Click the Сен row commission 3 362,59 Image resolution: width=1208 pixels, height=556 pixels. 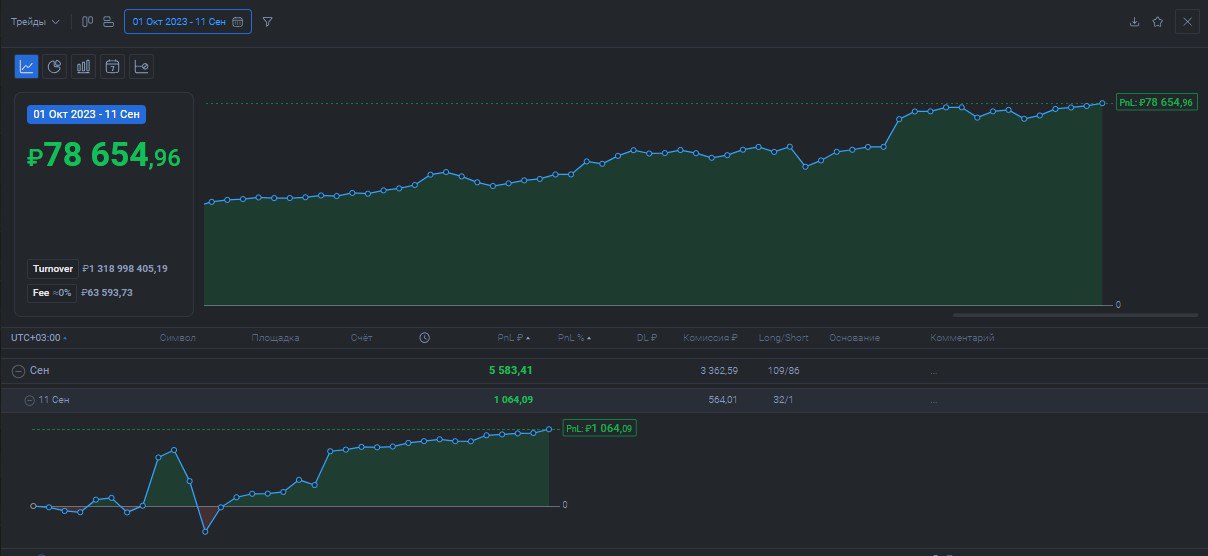(x=718, y=371)
